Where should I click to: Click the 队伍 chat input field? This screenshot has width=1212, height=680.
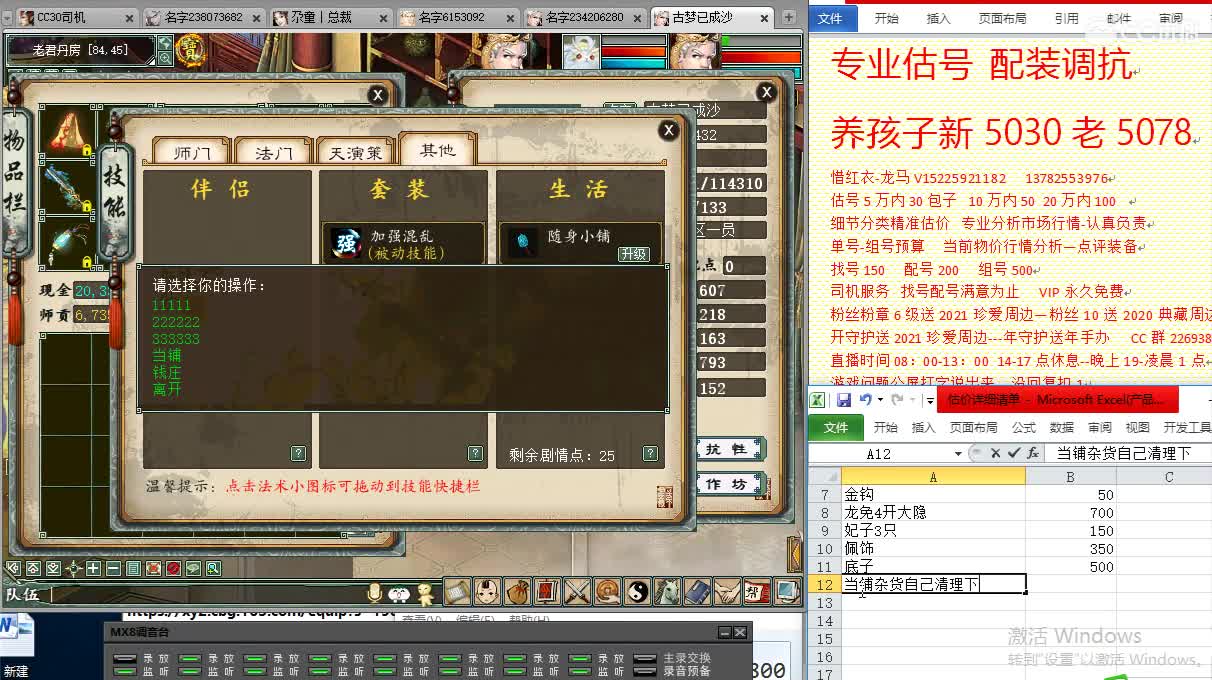coord(205,595)
